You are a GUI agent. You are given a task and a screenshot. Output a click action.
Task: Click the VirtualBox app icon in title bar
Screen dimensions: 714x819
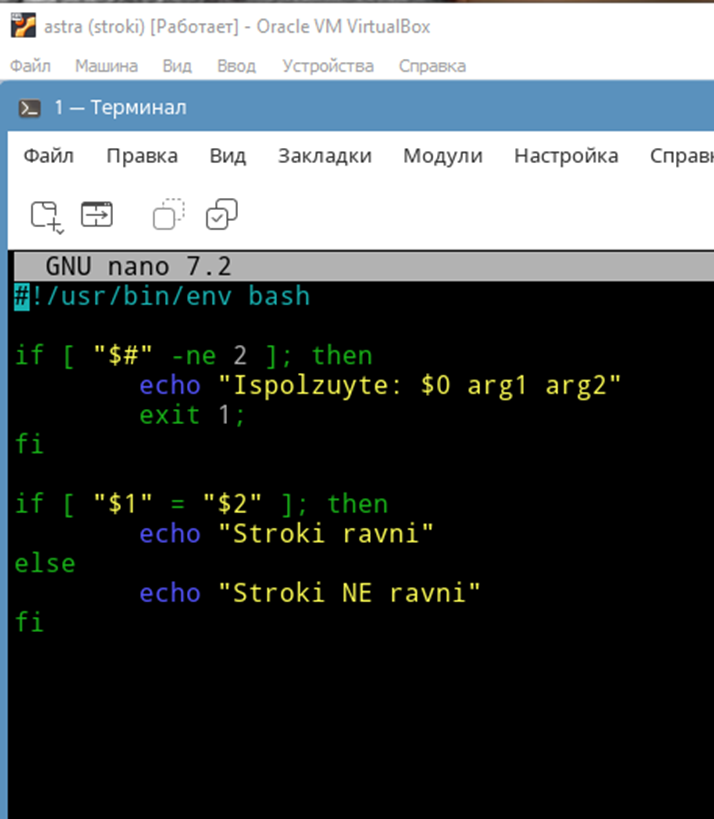24,26
